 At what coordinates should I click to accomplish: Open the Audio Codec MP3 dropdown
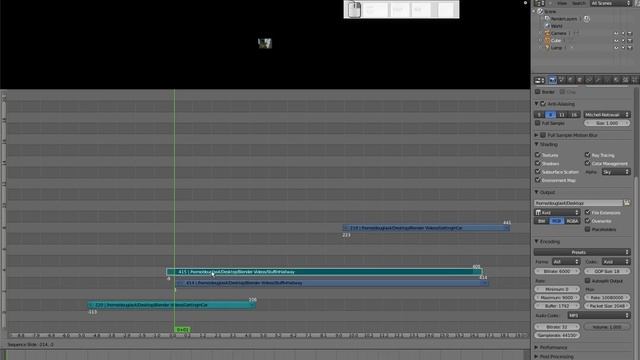point(599,316)
